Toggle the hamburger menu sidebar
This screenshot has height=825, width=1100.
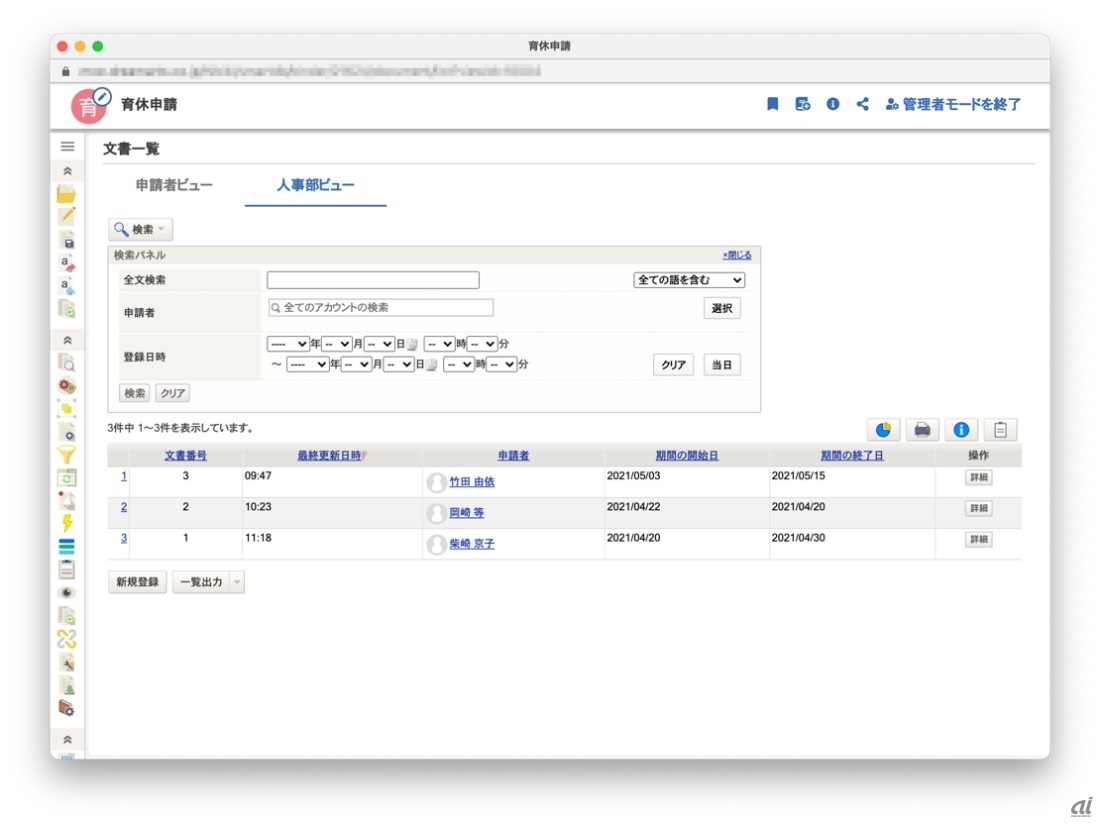[x=67, y=147]
